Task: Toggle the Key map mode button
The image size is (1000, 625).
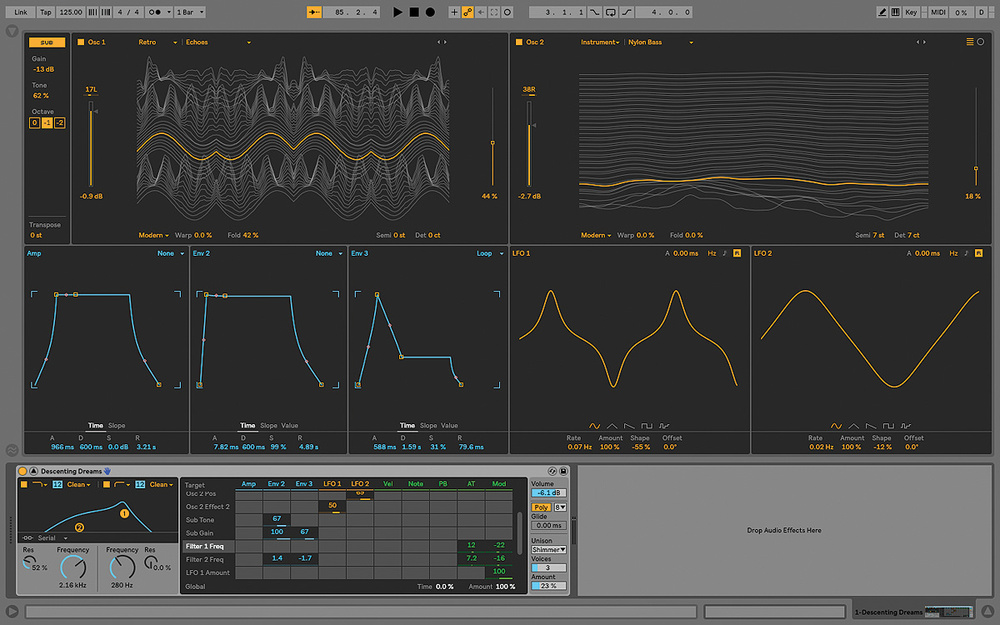Action: [911, 12]
